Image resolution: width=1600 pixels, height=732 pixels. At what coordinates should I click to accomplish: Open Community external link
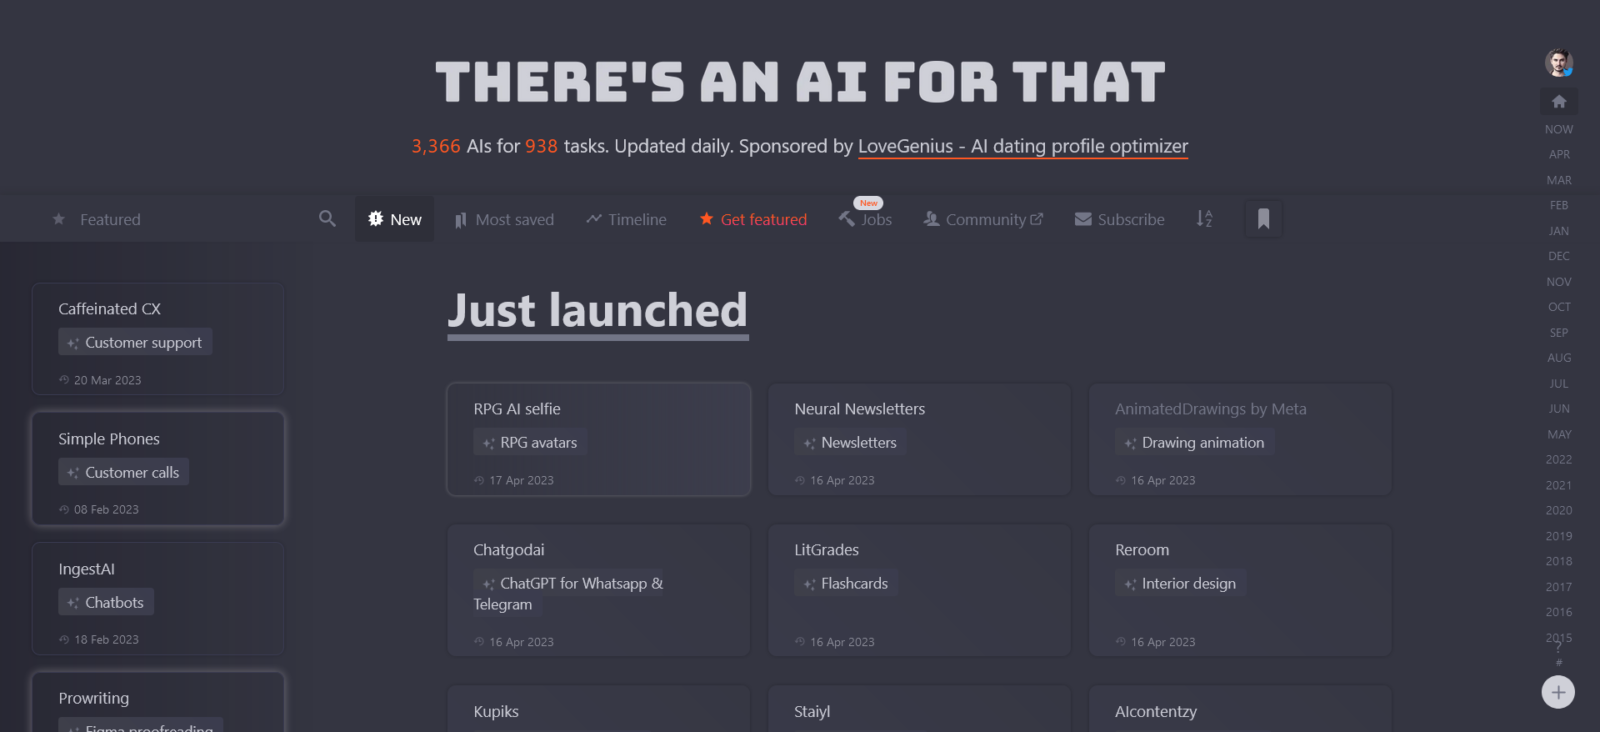click(x=983, y=219)
